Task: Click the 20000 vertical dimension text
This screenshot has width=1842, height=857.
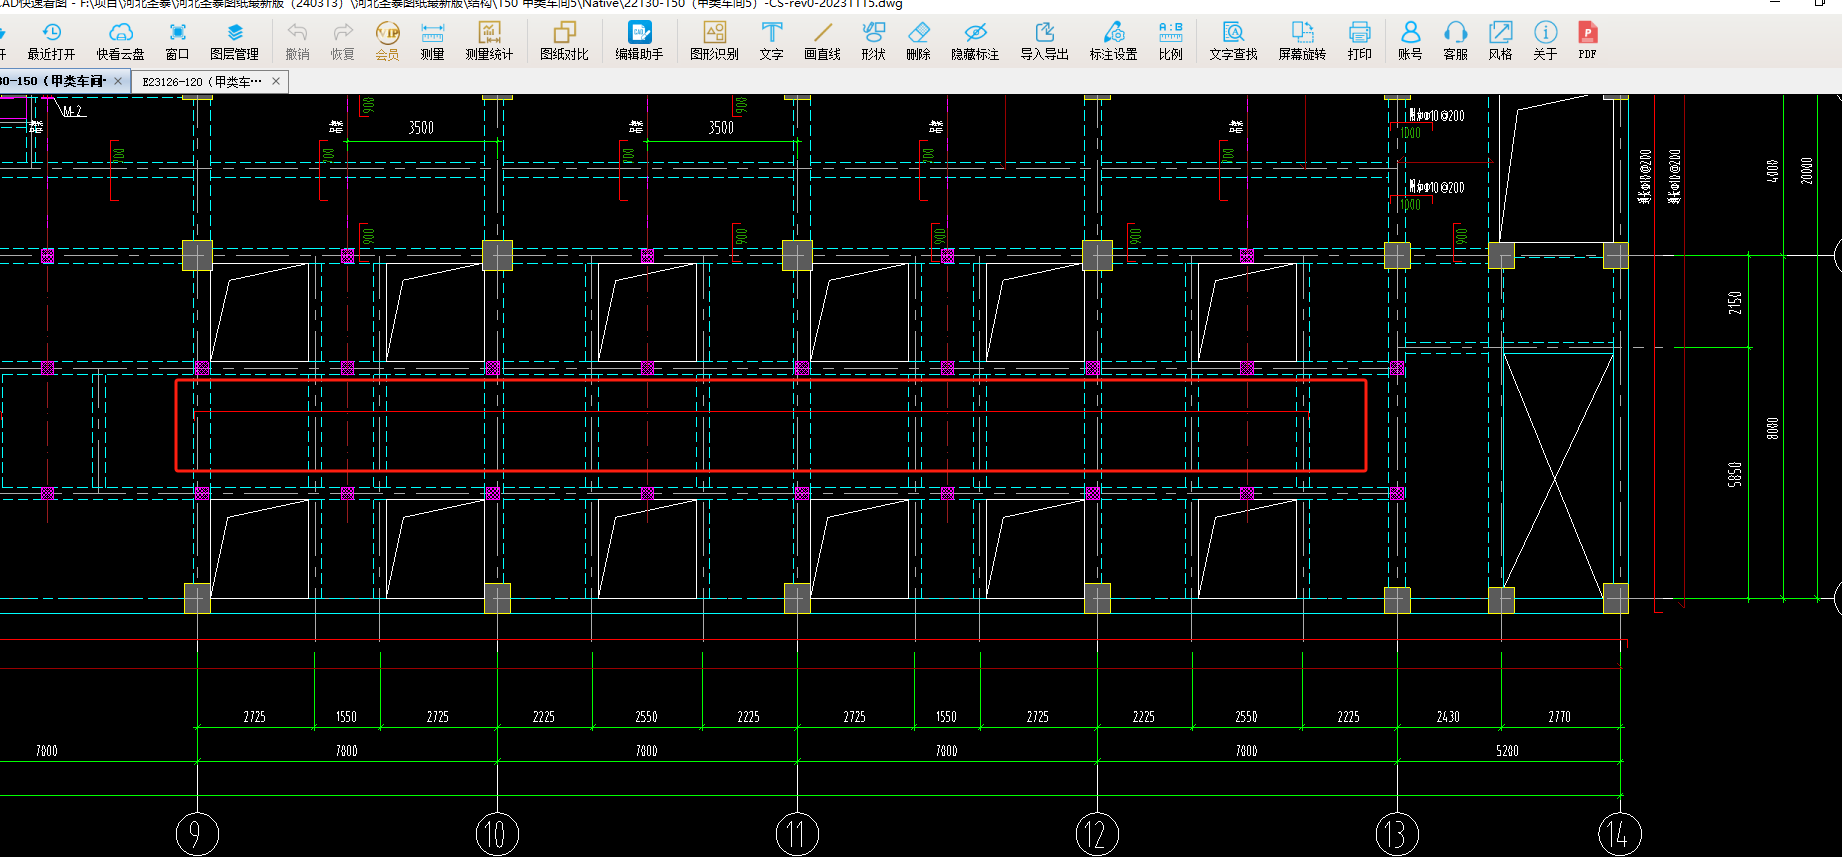Action: point(1806,170)
